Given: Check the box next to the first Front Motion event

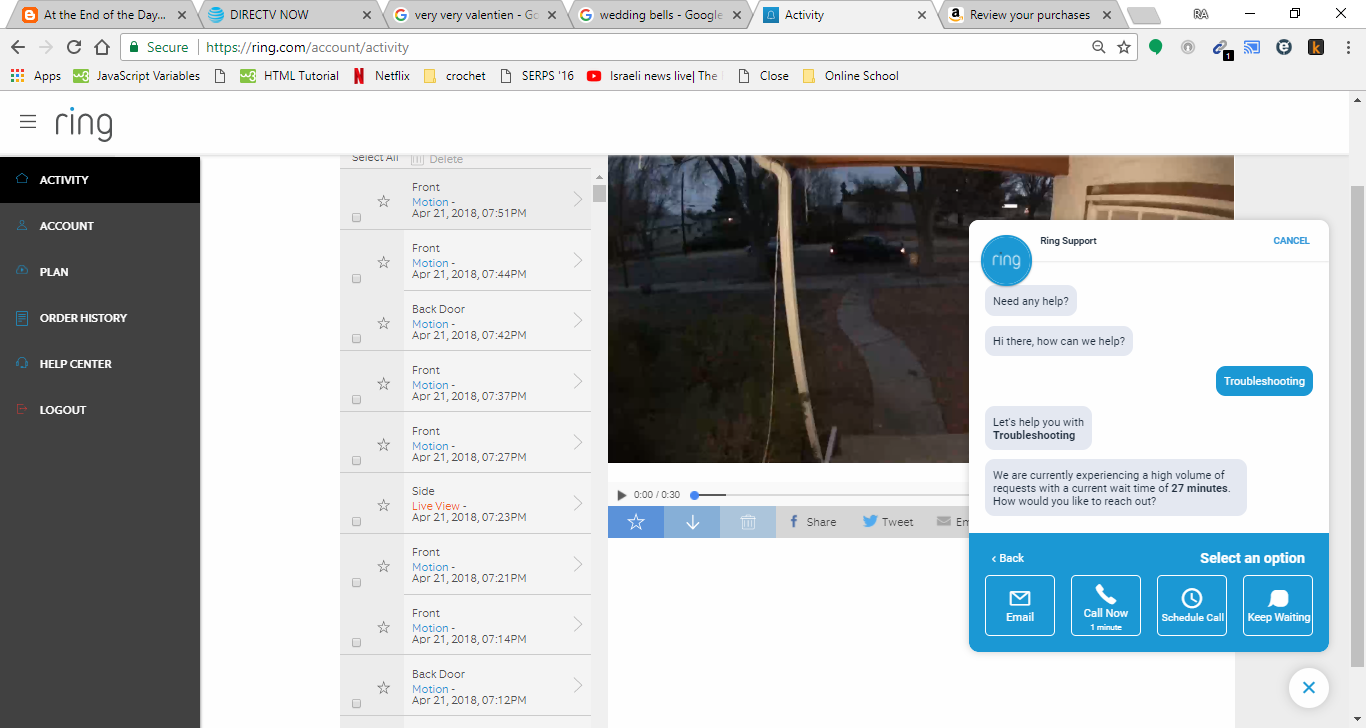Looking at the screenshot, I should [357, 216].
